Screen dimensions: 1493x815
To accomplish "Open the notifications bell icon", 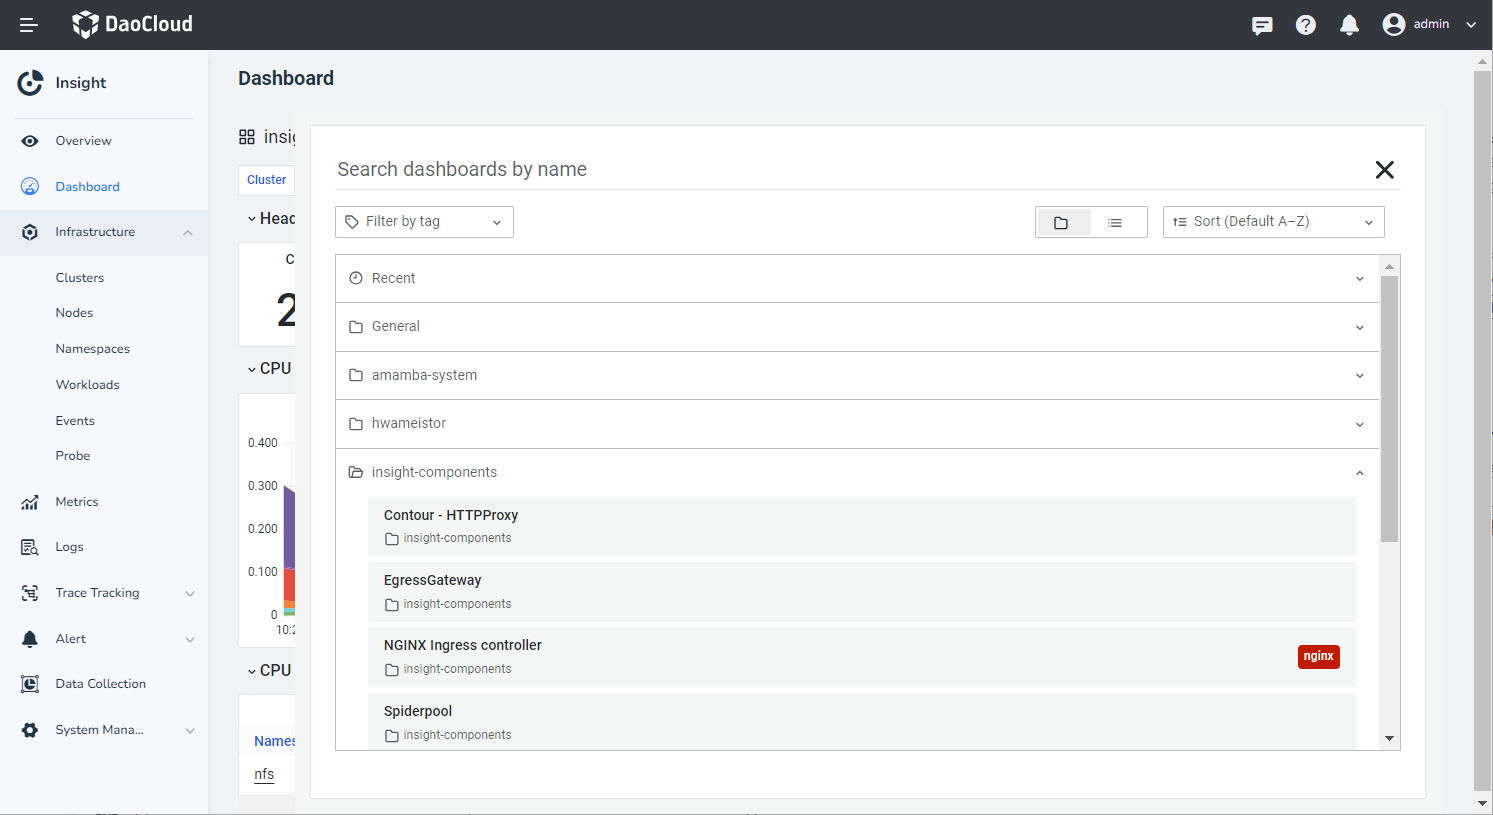I will coord(1349,25).
